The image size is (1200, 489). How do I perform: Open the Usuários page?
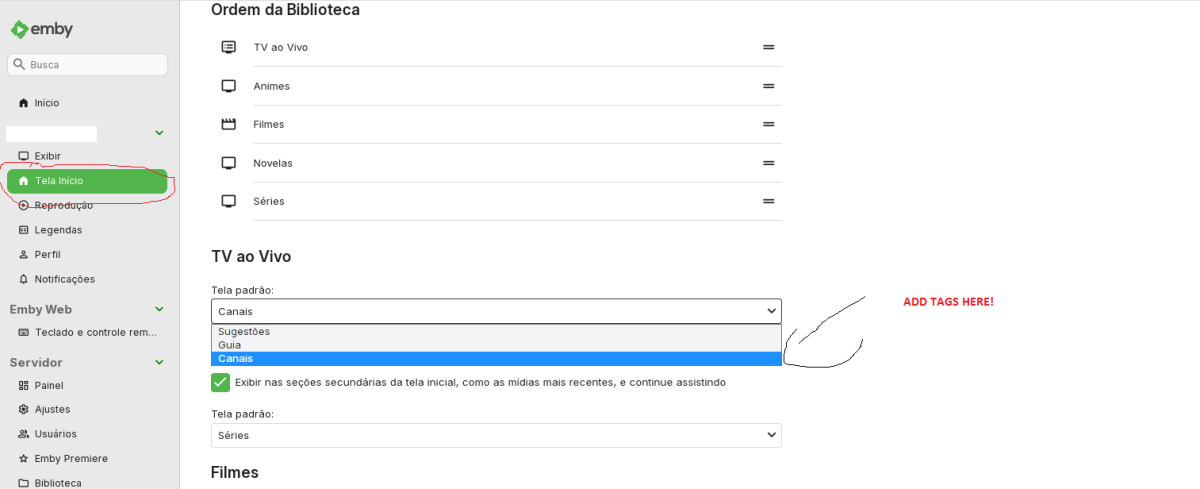click(x=55, y=434)
